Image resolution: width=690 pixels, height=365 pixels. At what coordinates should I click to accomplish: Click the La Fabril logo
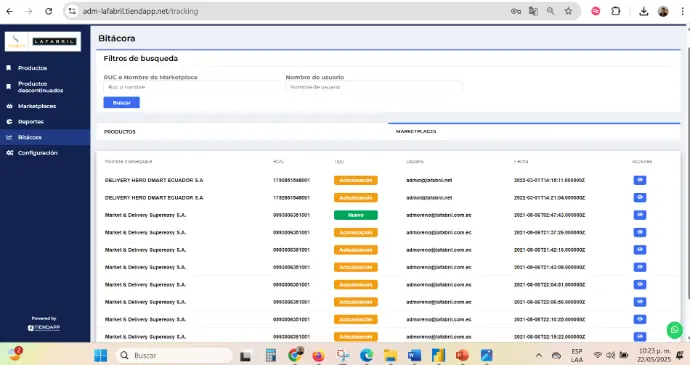point(43,41)
